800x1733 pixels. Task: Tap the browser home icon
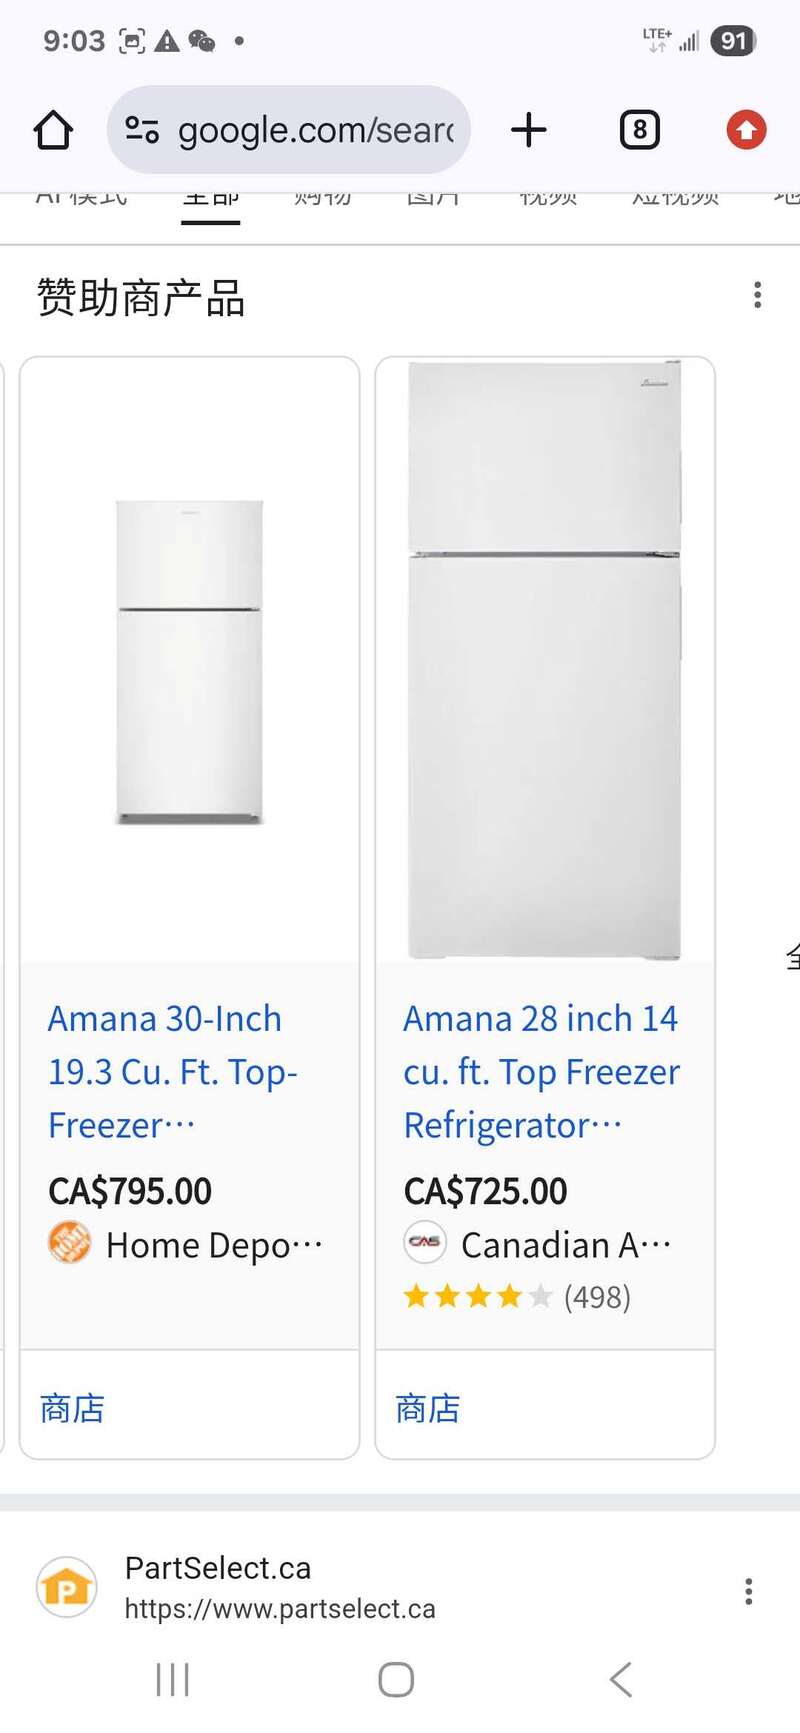[53, 130]
